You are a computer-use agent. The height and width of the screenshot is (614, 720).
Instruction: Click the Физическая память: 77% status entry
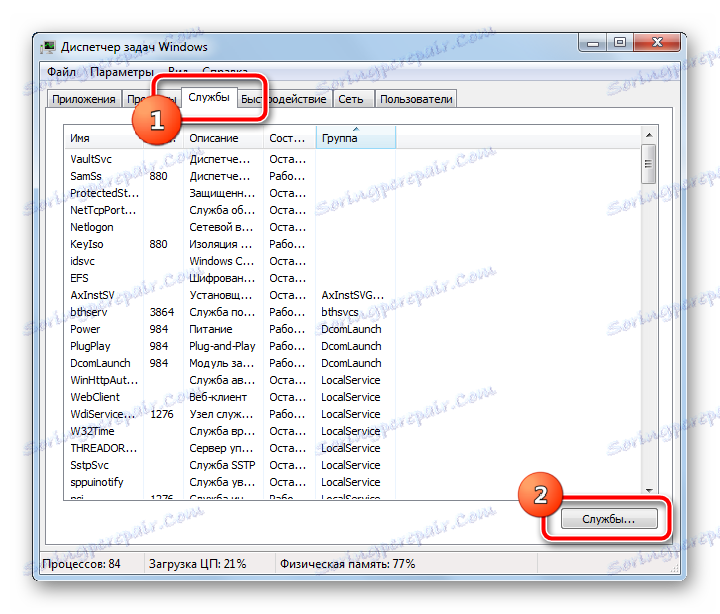click(x=348, y=564)
